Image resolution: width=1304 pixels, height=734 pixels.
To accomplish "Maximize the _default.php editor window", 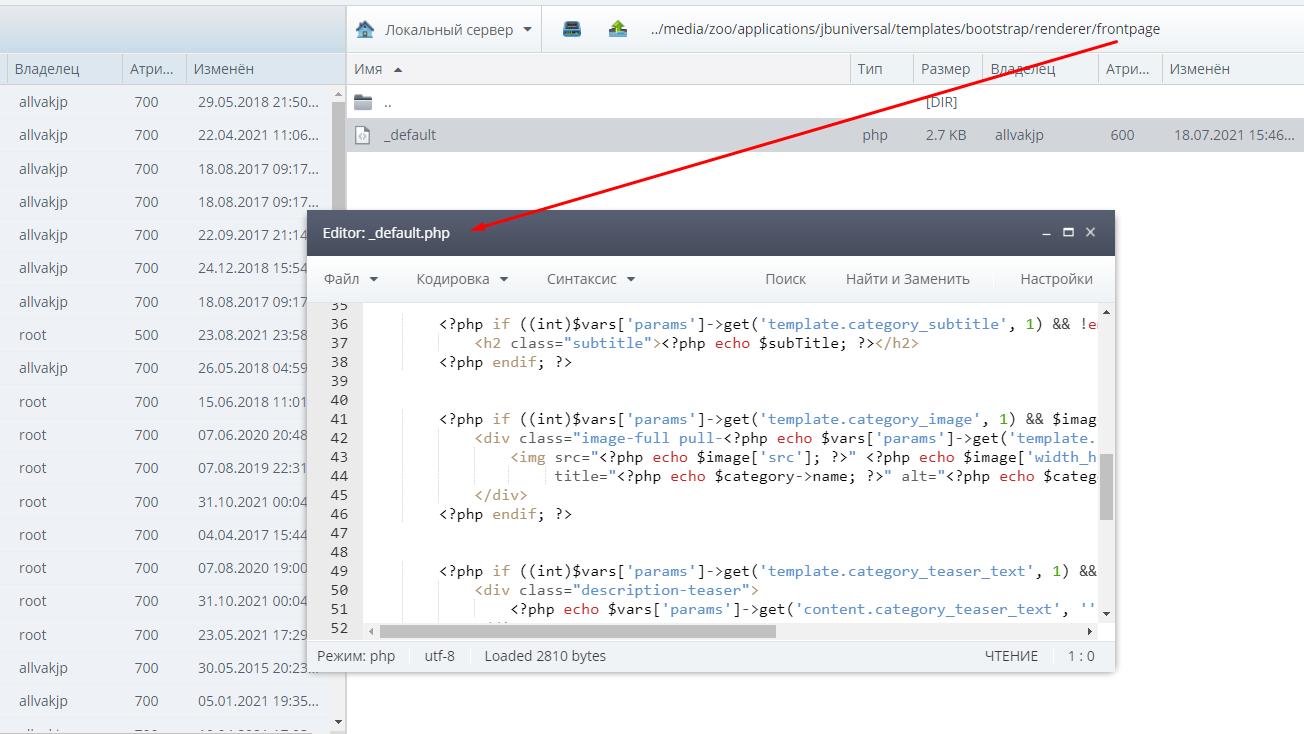I will point(1068,232).
